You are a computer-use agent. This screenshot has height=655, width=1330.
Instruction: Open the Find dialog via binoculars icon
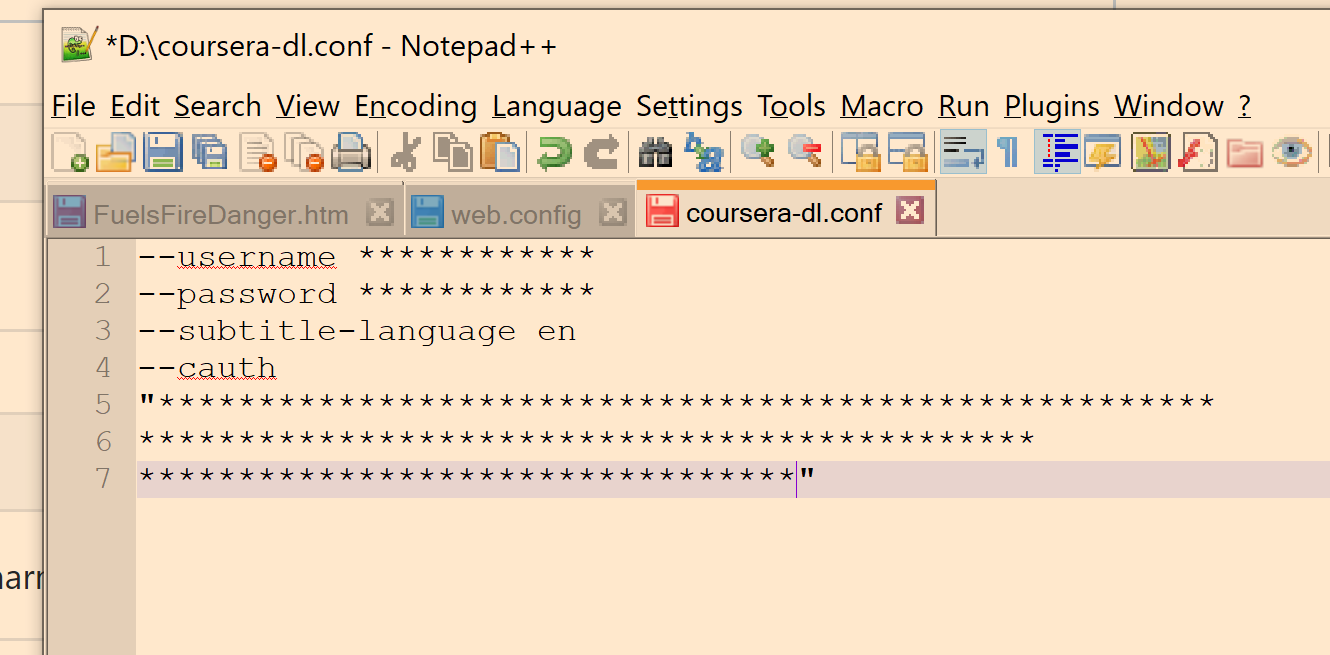click(x=656, y=152)
